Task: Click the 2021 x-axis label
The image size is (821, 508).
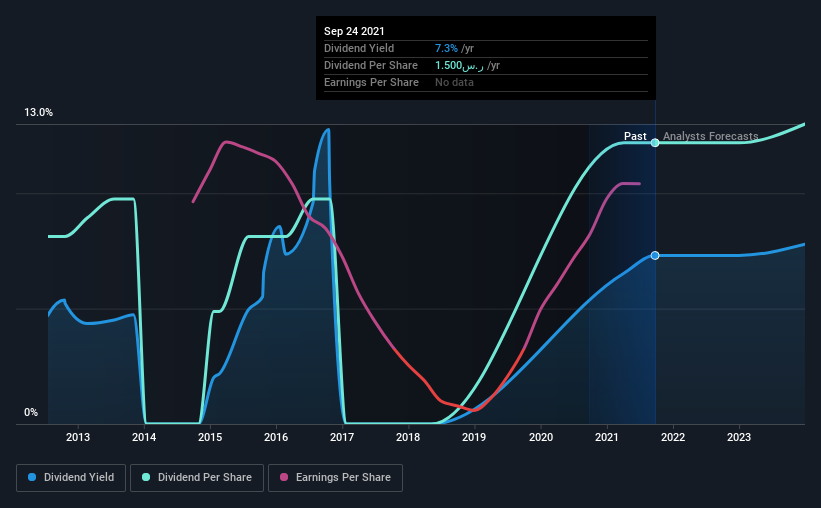Action: [607, 437]
